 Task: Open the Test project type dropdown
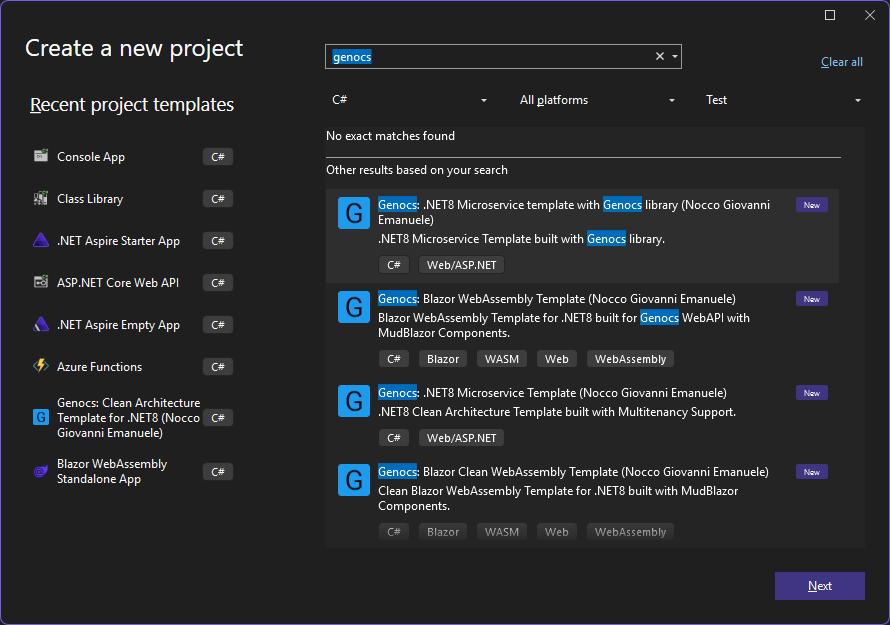tap(783, 100)
